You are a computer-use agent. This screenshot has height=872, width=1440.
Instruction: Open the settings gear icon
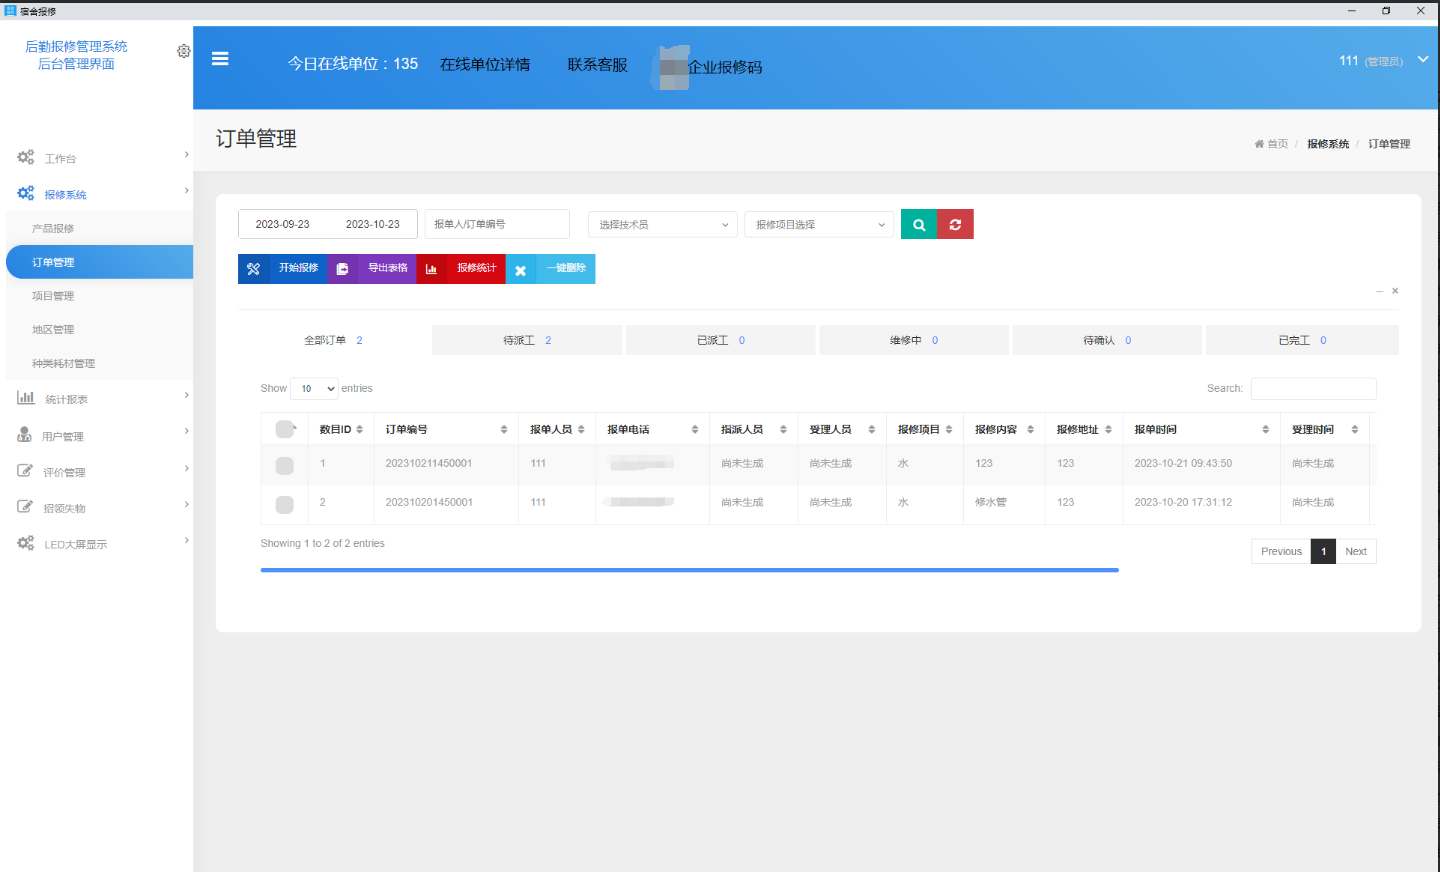pos(183,51)
